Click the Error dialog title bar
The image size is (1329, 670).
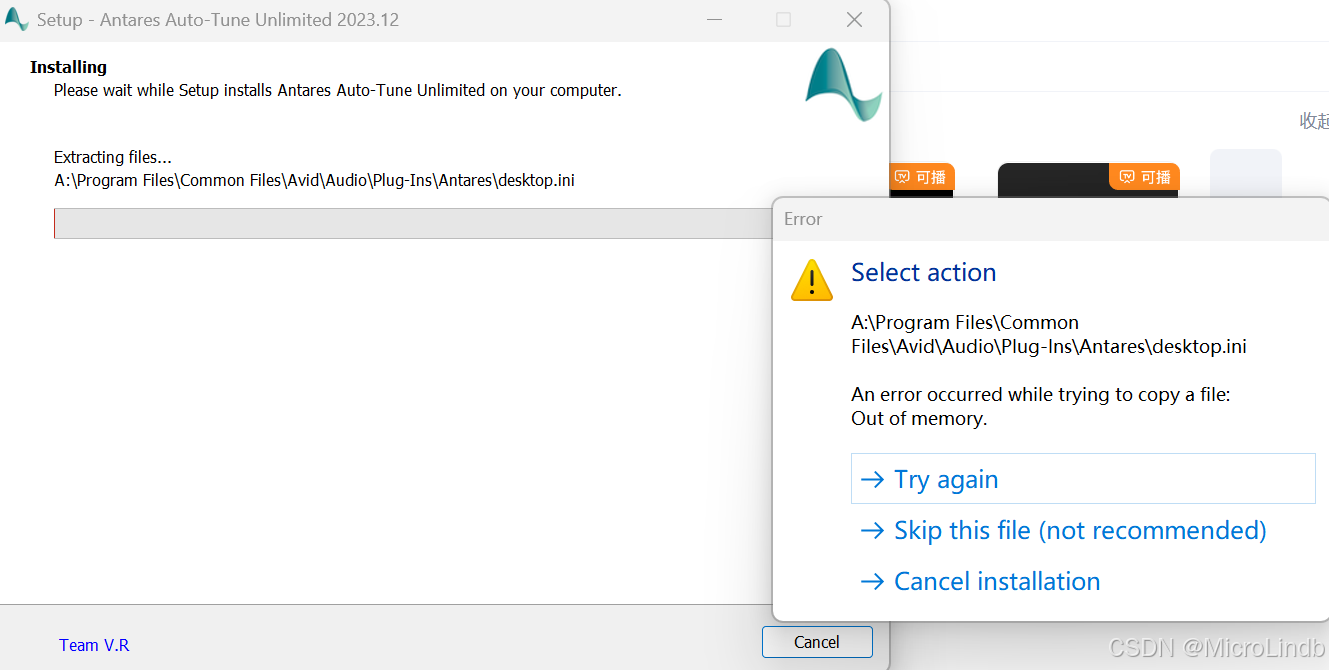click(1050, 218)
